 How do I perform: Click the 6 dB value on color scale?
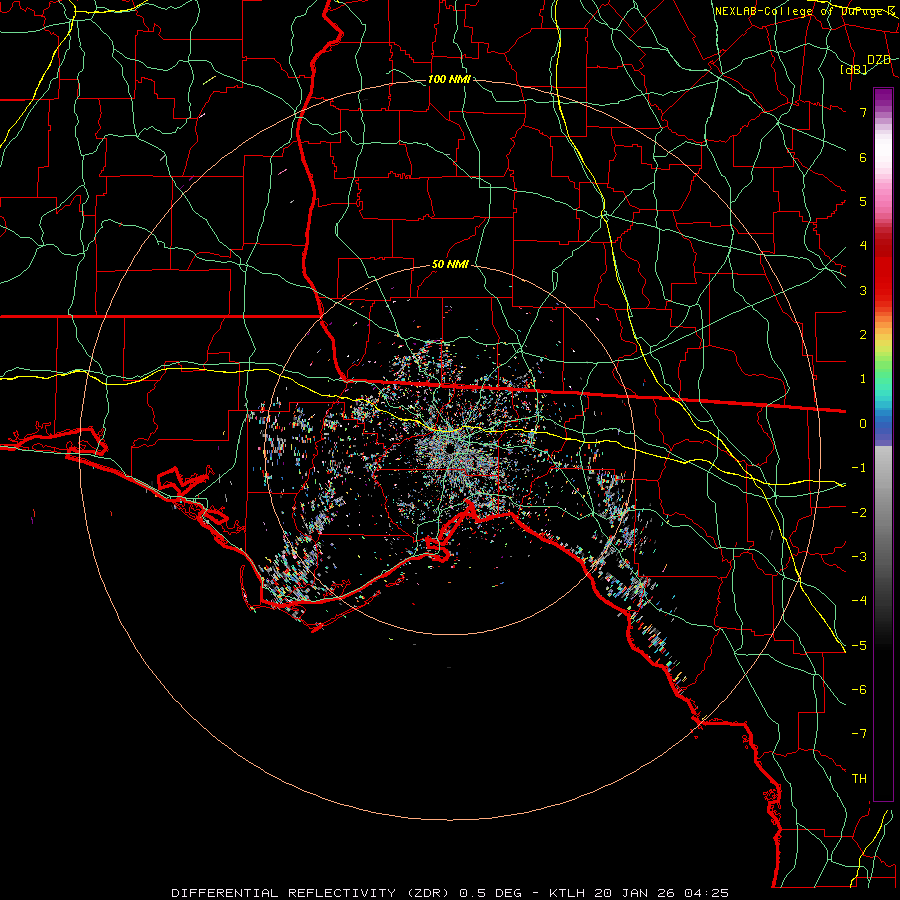863,157
